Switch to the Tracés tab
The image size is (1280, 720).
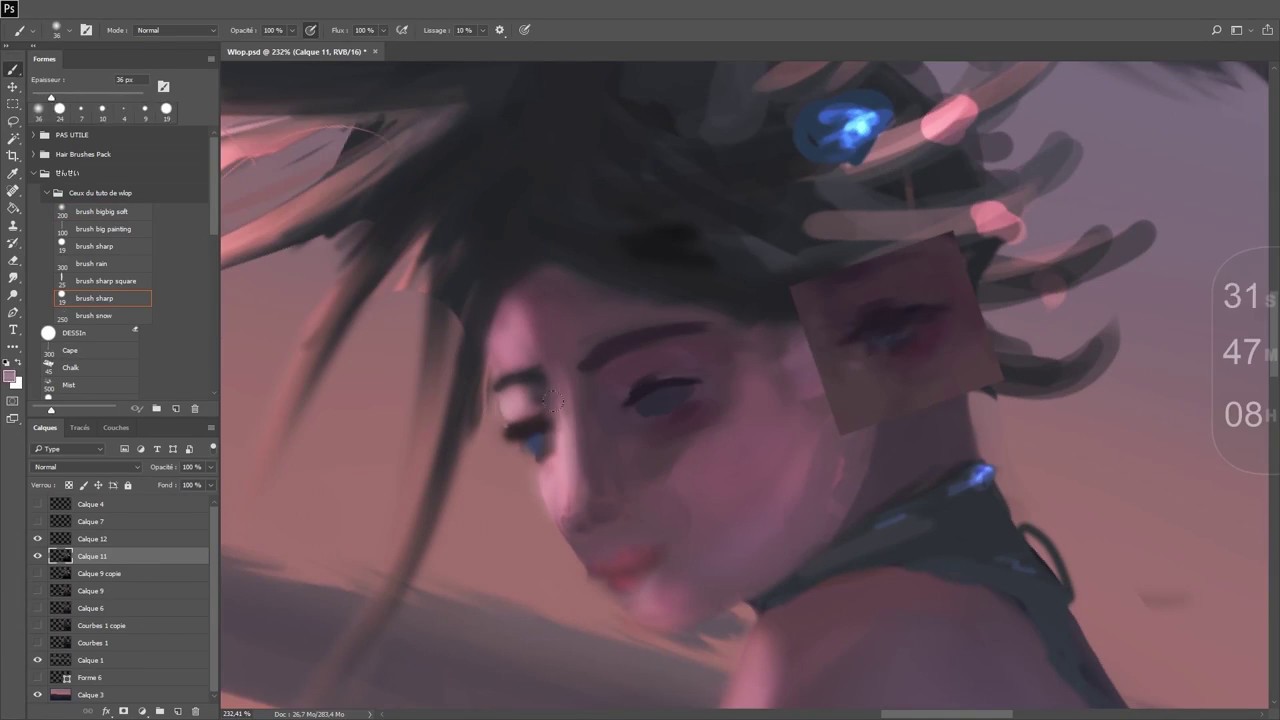(80, 428)
